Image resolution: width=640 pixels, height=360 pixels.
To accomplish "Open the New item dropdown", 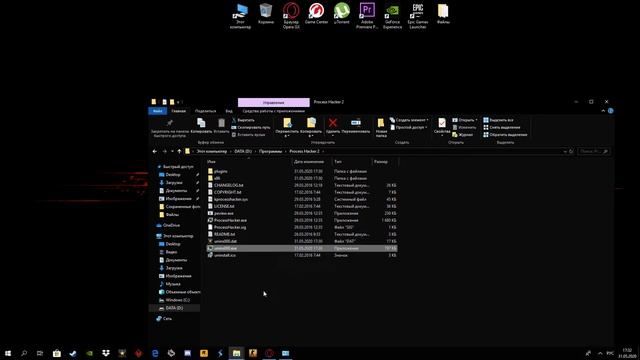I will tap(409, 120).
